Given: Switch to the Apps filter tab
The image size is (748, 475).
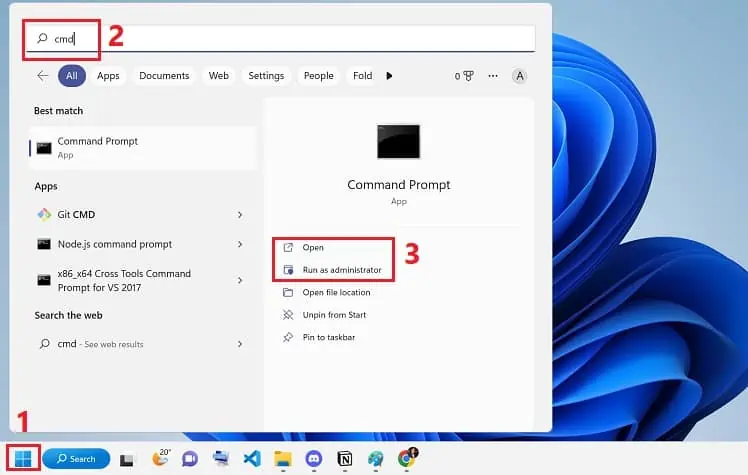Looking at the screenshot, I should coord(108,75).
